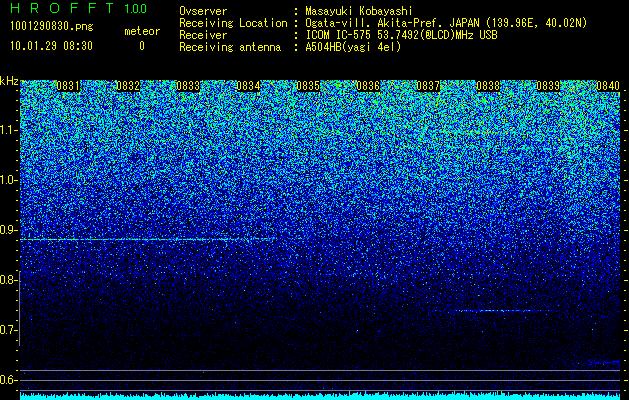Click the 0831 time marker
This screenshot has width=629, height=400.
68,86
